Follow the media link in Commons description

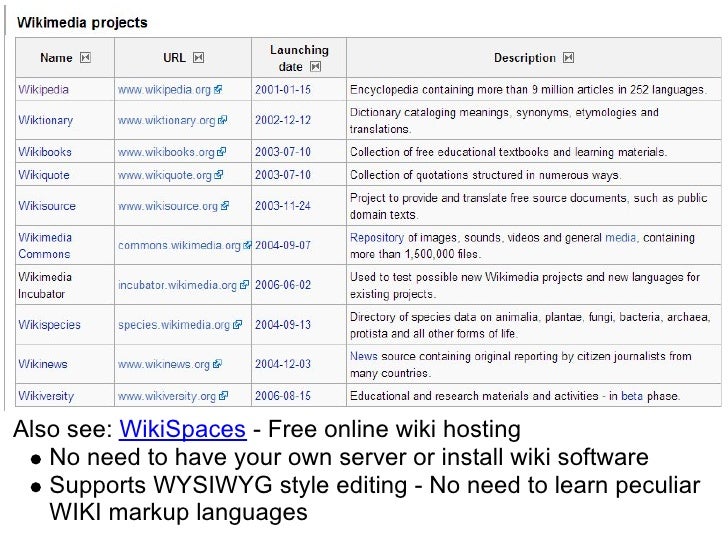click(x=621, y=238)
